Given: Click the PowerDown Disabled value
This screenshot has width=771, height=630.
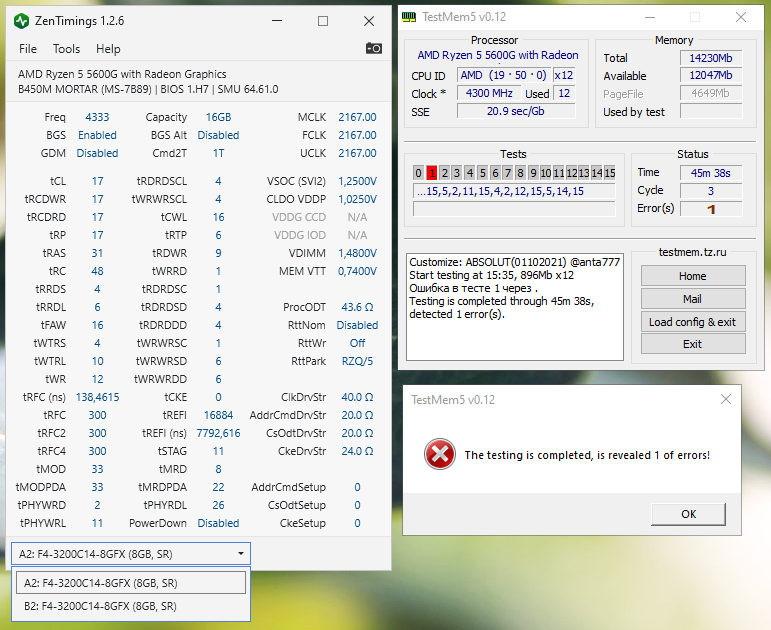Looking at the screenshot, I should (x=218, y=523).
